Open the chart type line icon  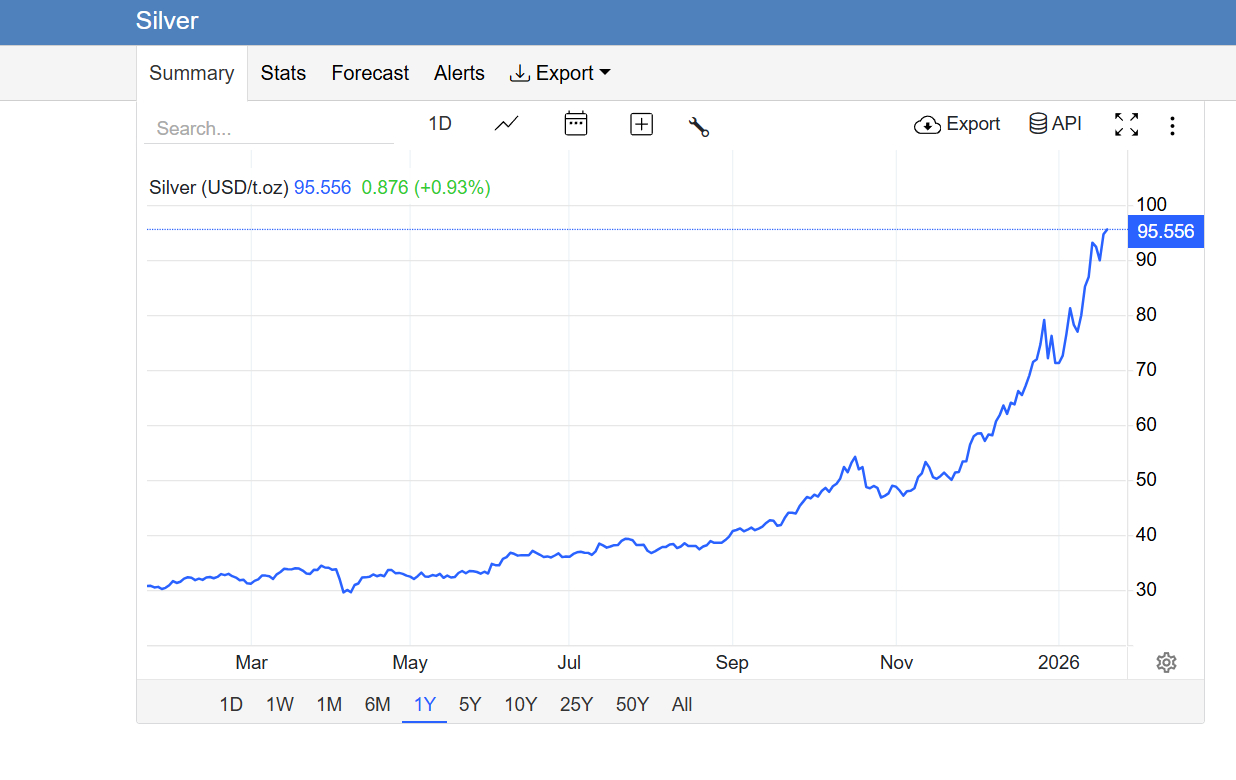[507, 124]
